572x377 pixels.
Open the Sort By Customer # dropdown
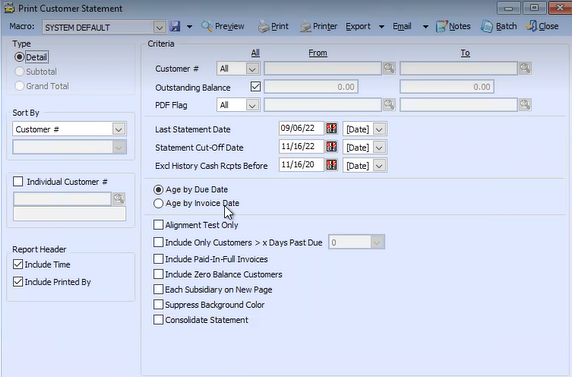(x=119, y=129)
